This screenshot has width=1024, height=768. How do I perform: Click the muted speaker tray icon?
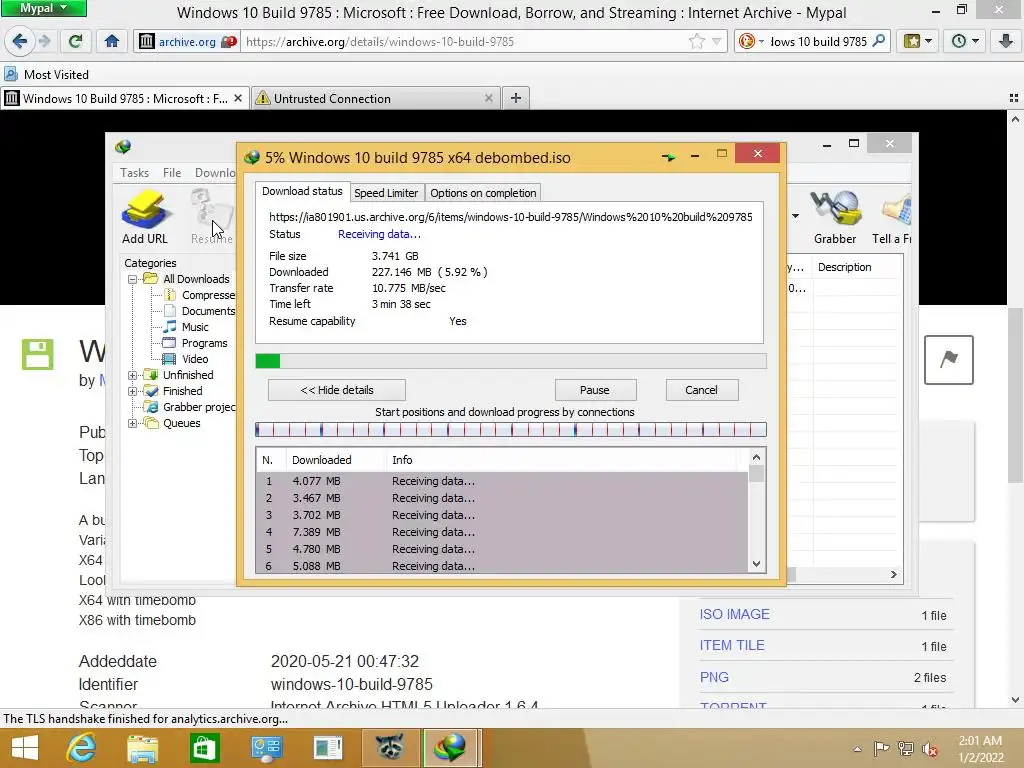929,749
